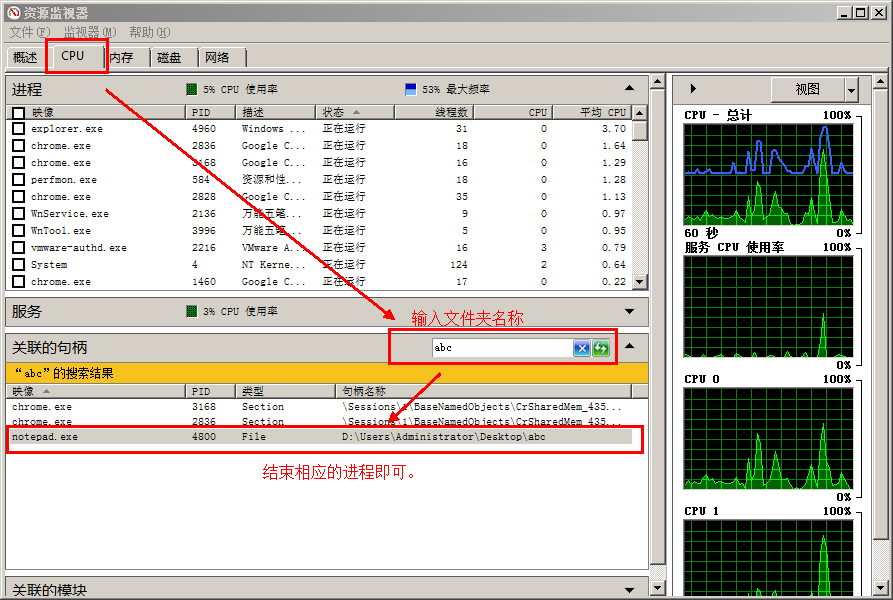893x600 pixels.
Task: Click the handle search input field
Action: click(x=501, y=348)
